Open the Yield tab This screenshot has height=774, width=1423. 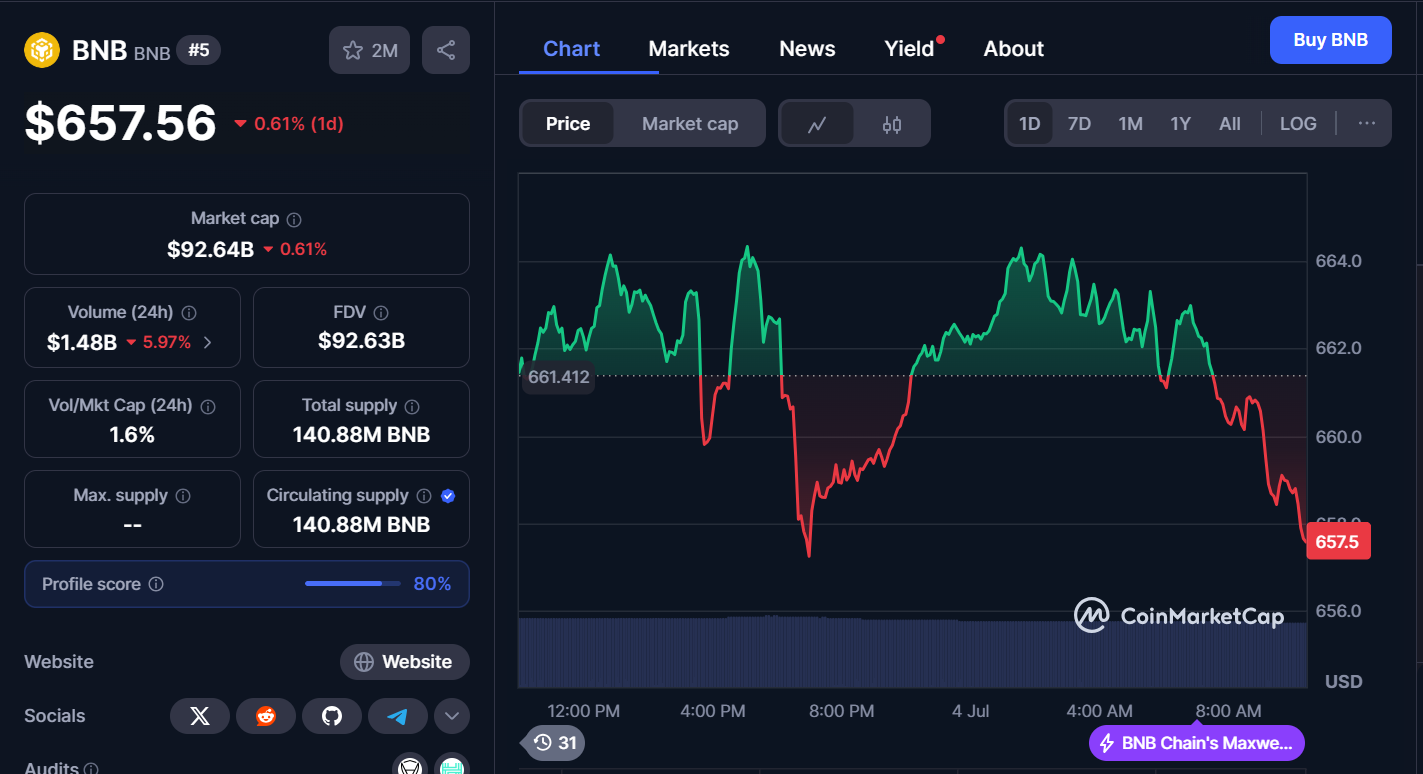click(910, 49)
